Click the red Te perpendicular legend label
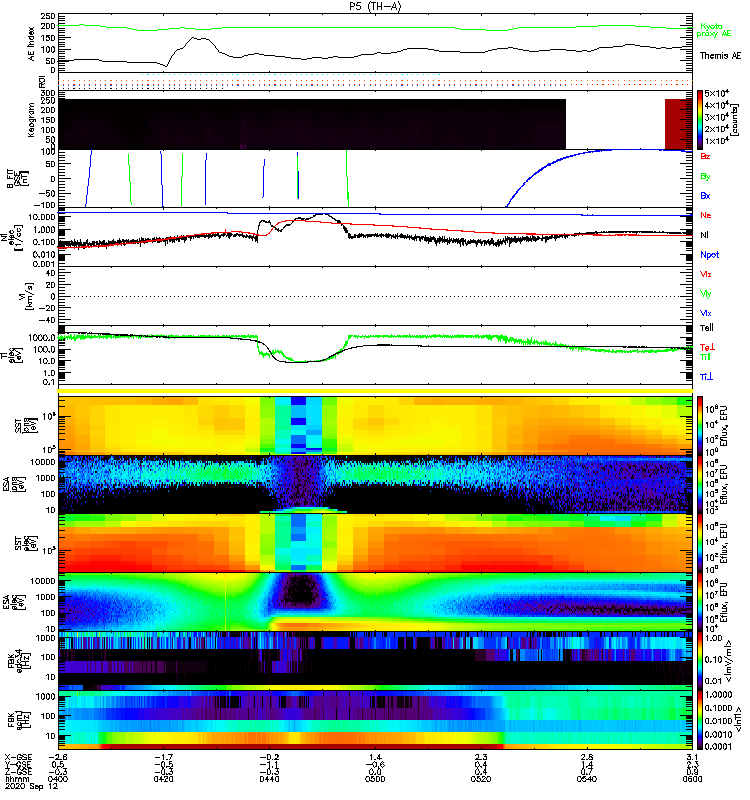The width and height of the screenshot is (750, 800). point(707,347)
